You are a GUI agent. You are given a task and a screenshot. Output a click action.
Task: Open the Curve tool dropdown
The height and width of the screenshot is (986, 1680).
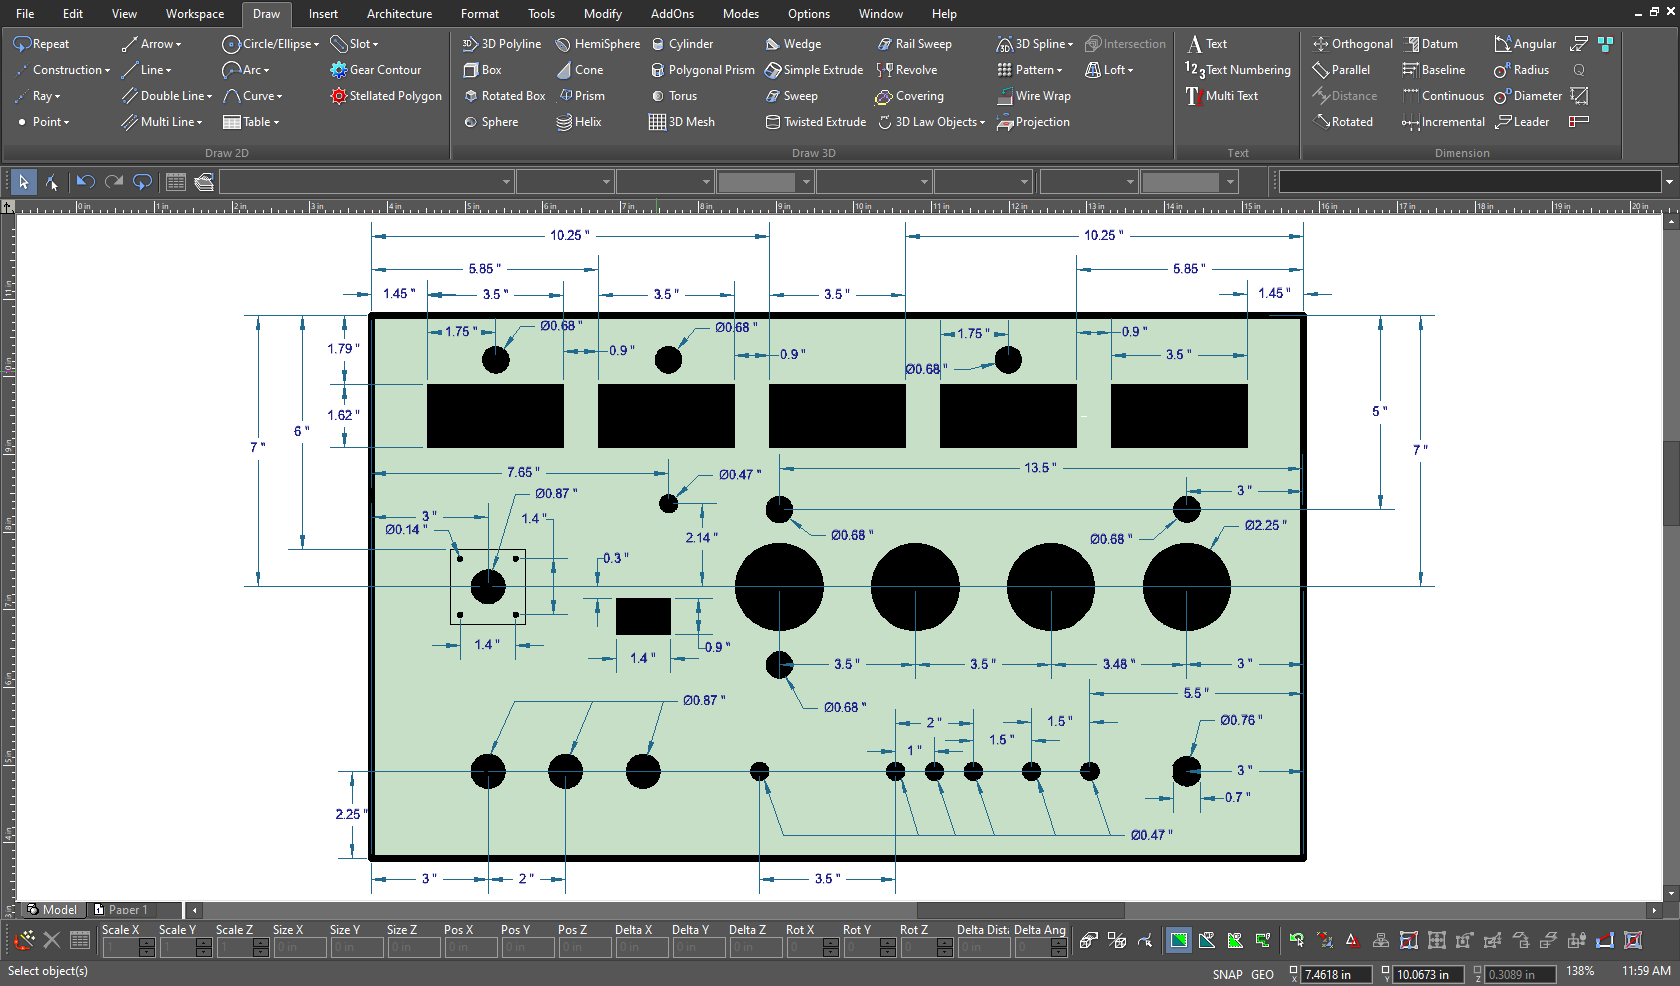point(278,95)
